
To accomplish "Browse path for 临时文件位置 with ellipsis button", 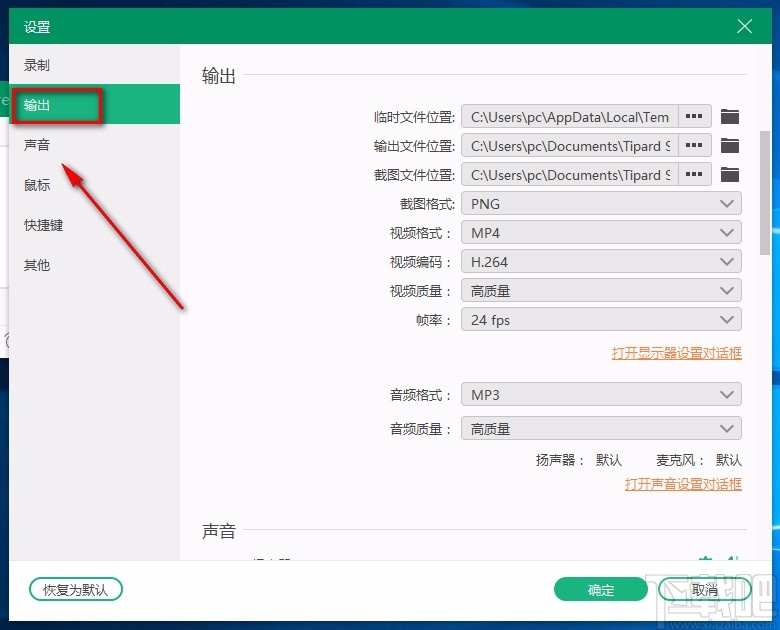I will (x=694, y=116).
